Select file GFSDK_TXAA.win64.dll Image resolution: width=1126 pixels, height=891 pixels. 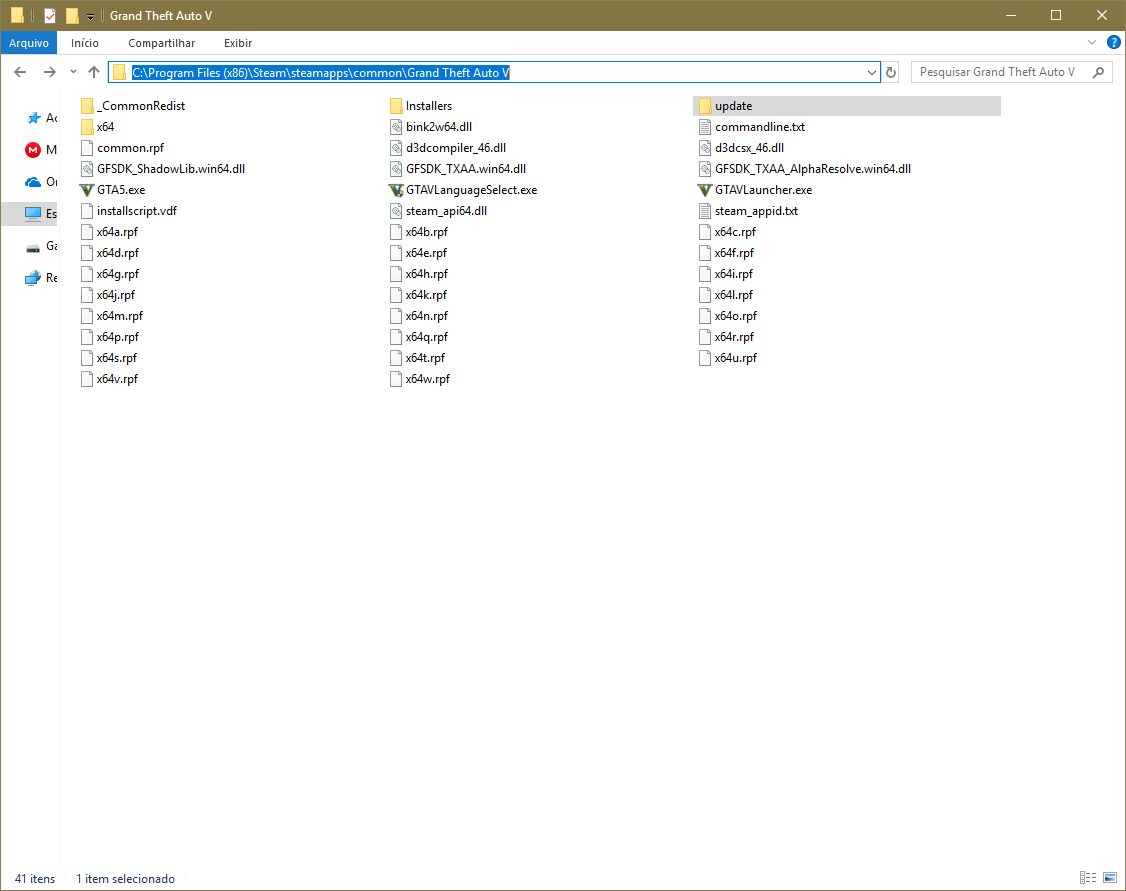[457, 169]
